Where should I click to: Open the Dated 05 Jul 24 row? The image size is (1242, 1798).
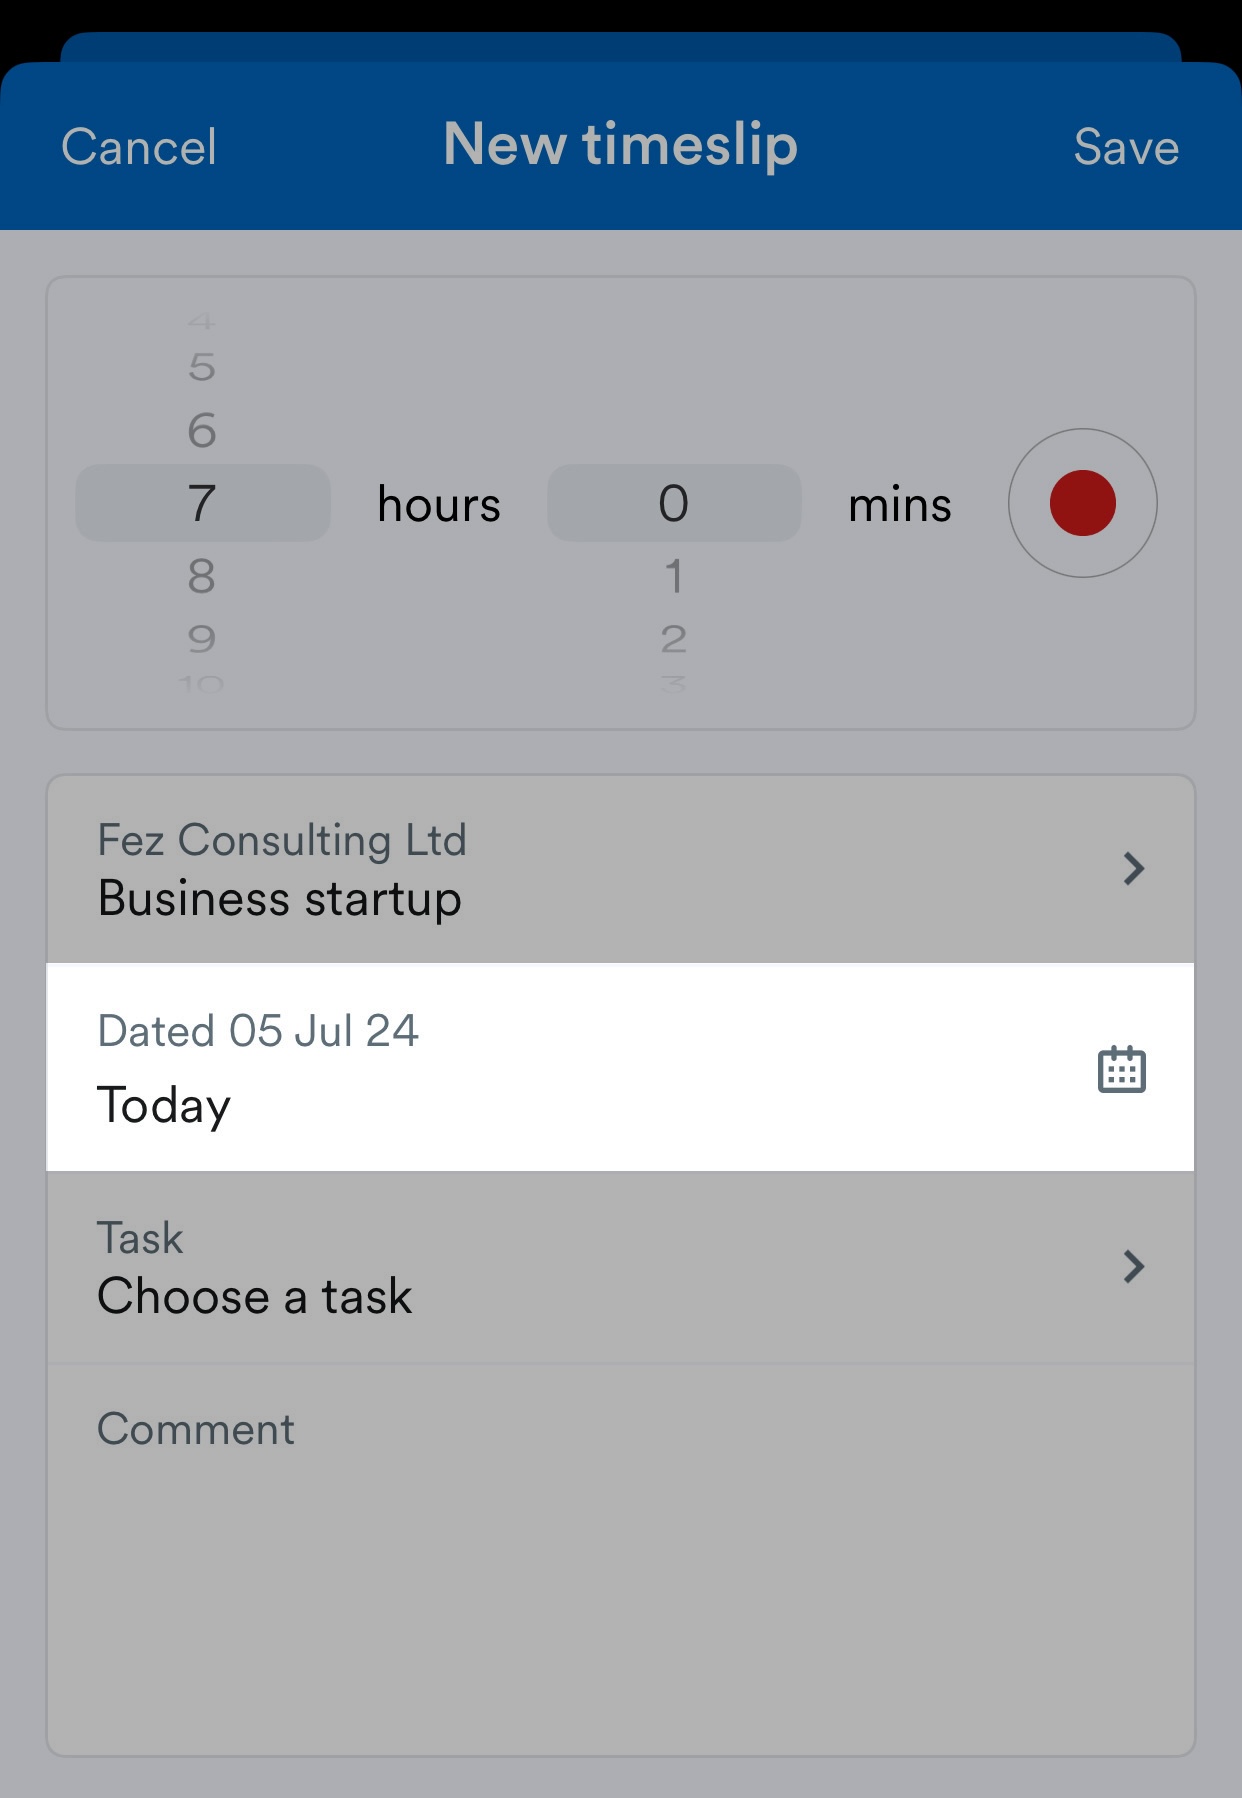coord(620,1067)
